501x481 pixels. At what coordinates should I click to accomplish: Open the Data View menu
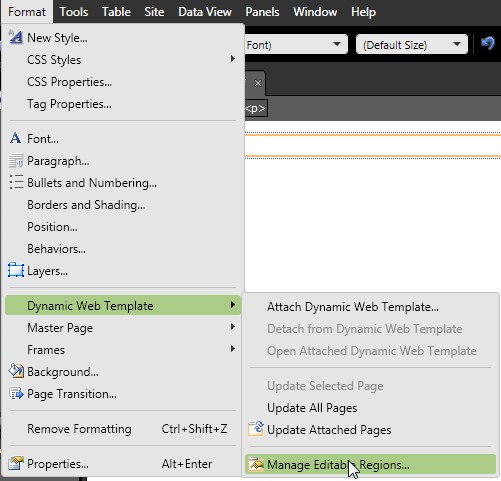pyautogui.click(x=205, y=12)
